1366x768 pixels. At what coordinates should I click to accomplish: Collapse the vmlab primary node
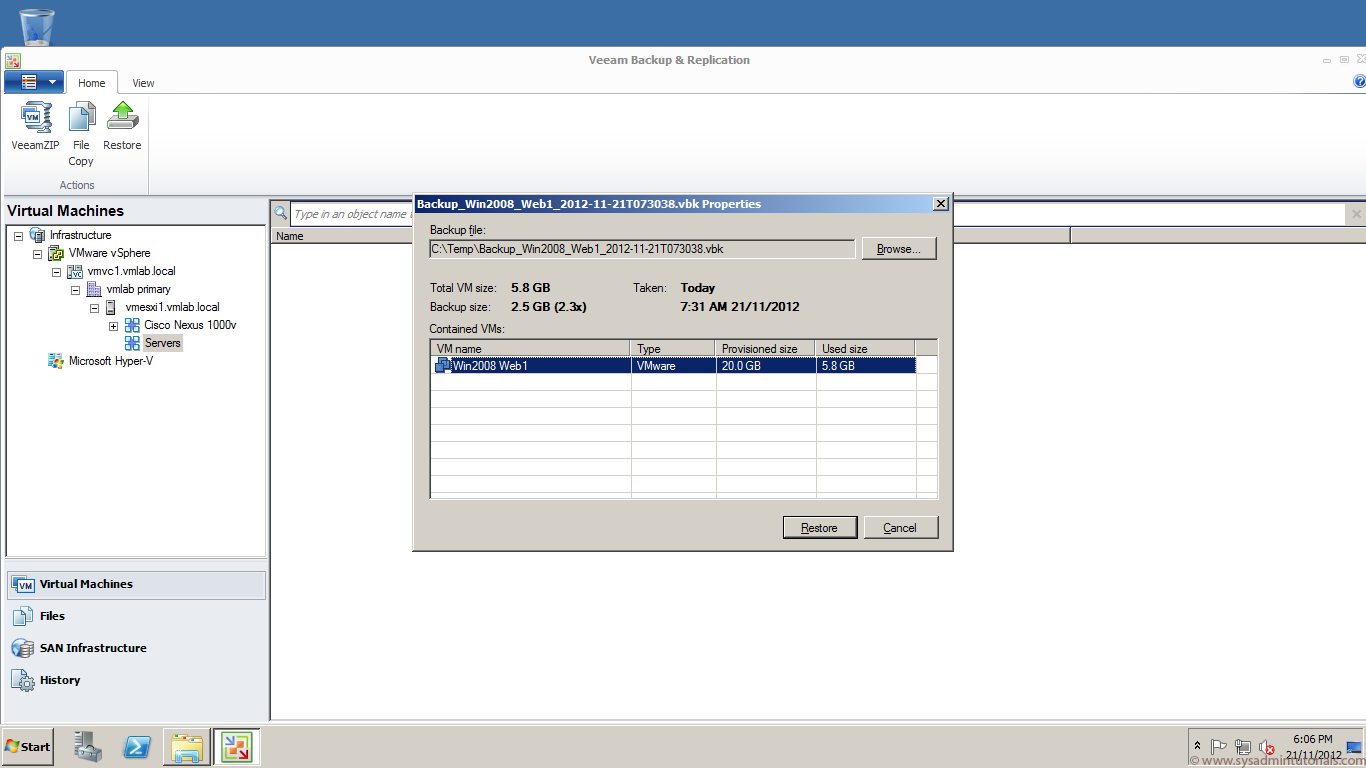point(75,290)
